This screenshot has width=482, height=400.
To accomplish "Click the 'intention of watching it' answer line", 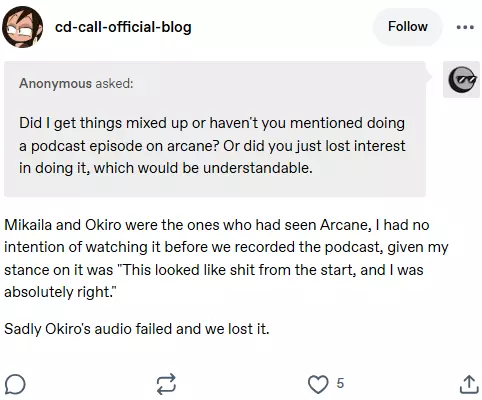I will [x=226, y=247].
